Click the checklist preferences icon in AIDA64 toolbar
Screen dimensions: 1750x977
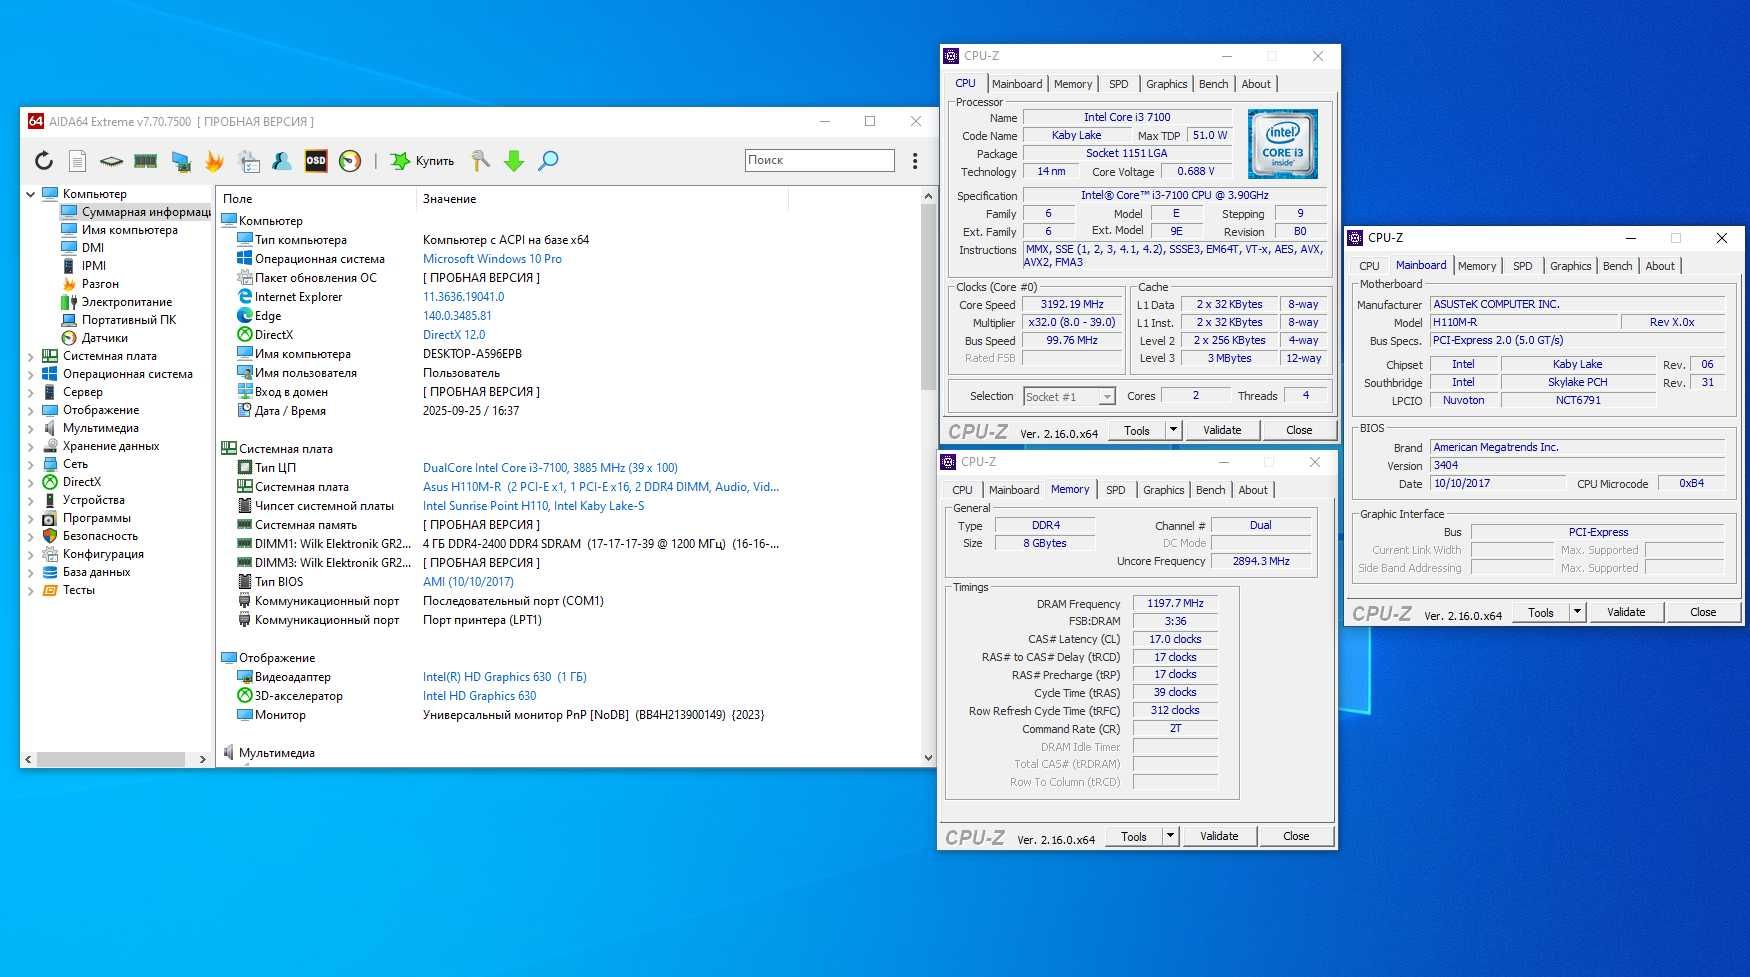(x=249, y=161)
